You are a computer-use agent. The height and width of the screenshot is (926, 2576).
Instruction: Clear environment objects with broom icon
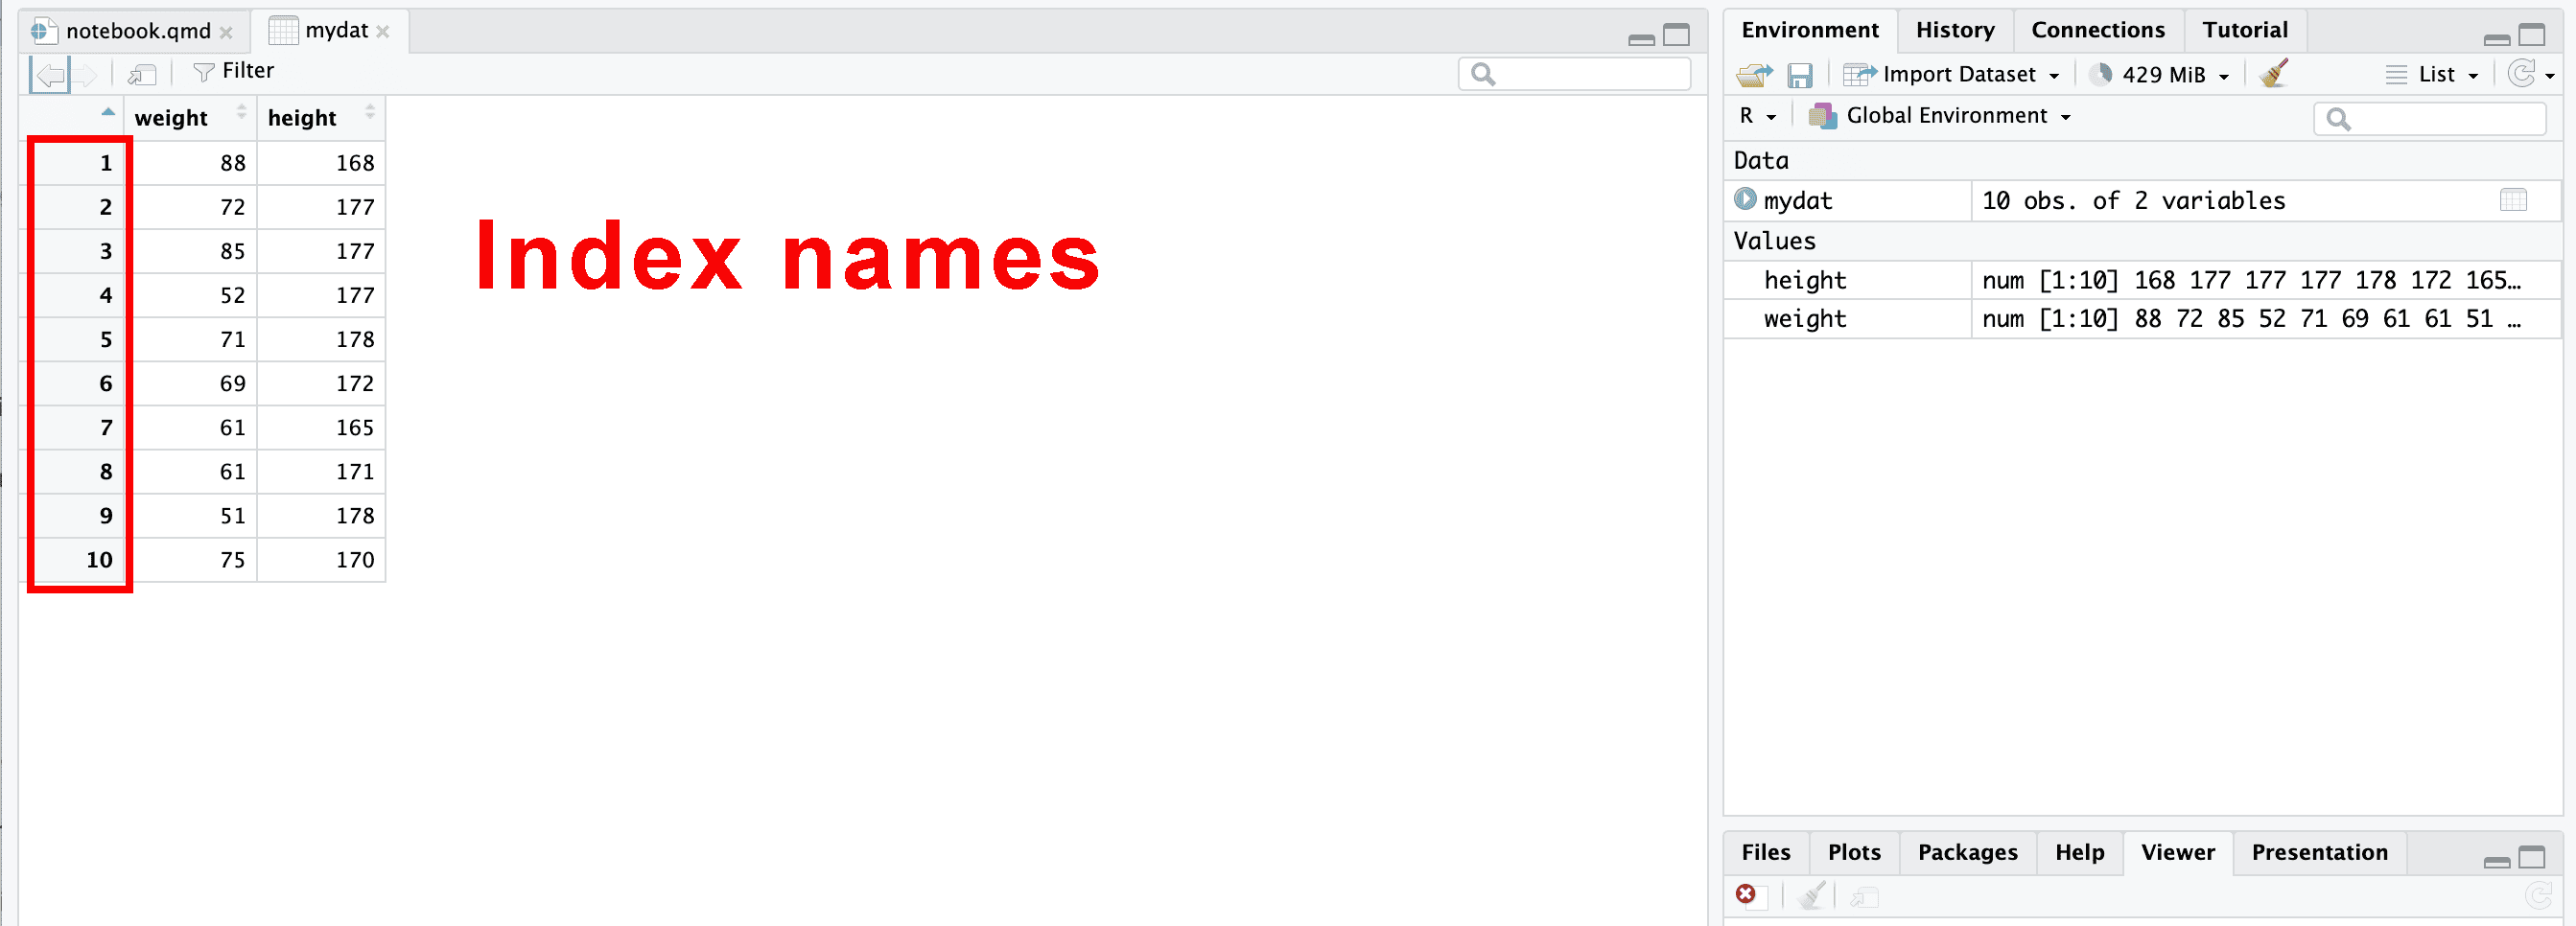2273,74
